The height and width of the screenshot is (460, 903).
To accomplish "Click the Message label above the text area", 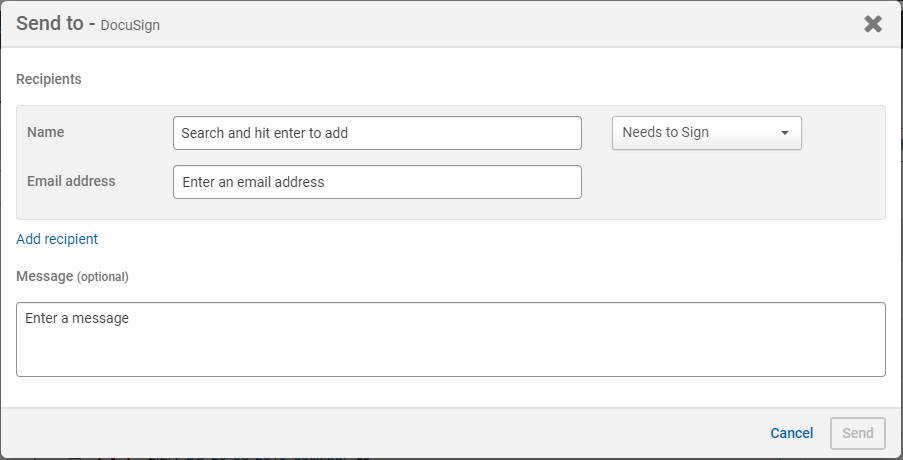I will point(44,276).
